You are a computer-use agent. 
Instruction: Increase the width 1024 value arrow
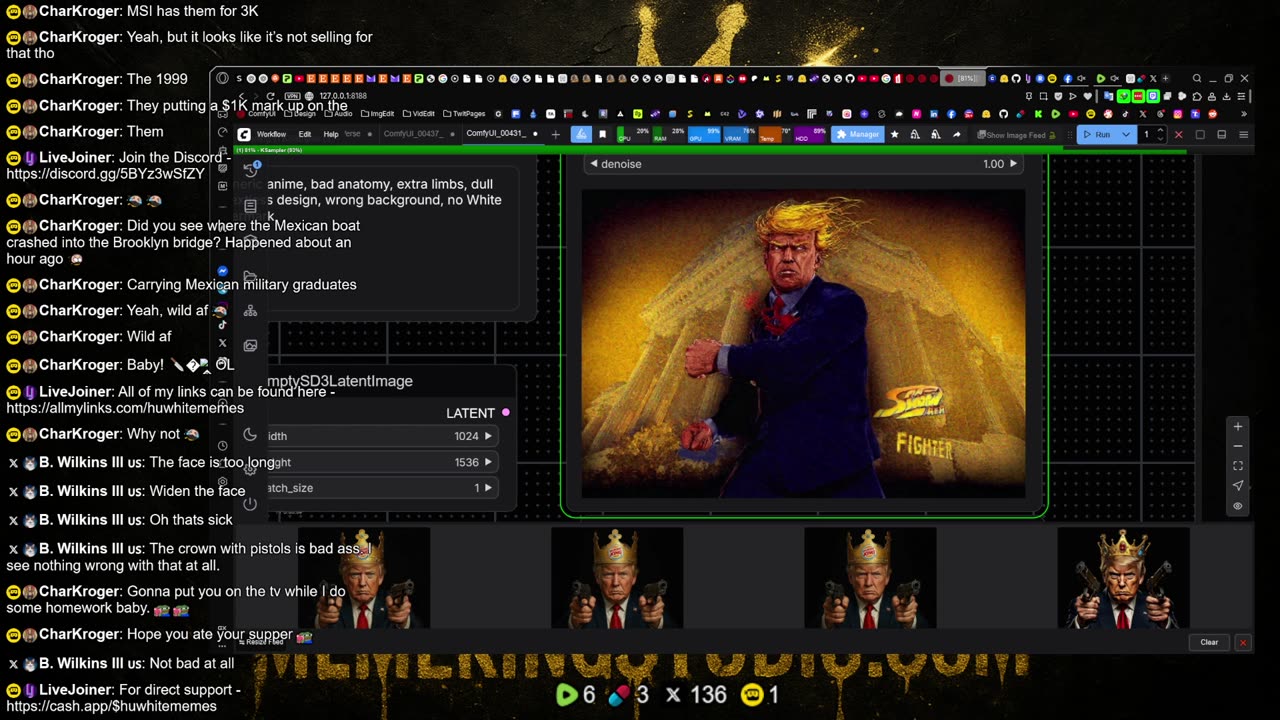pyautogui.click(x=488, y=436)
